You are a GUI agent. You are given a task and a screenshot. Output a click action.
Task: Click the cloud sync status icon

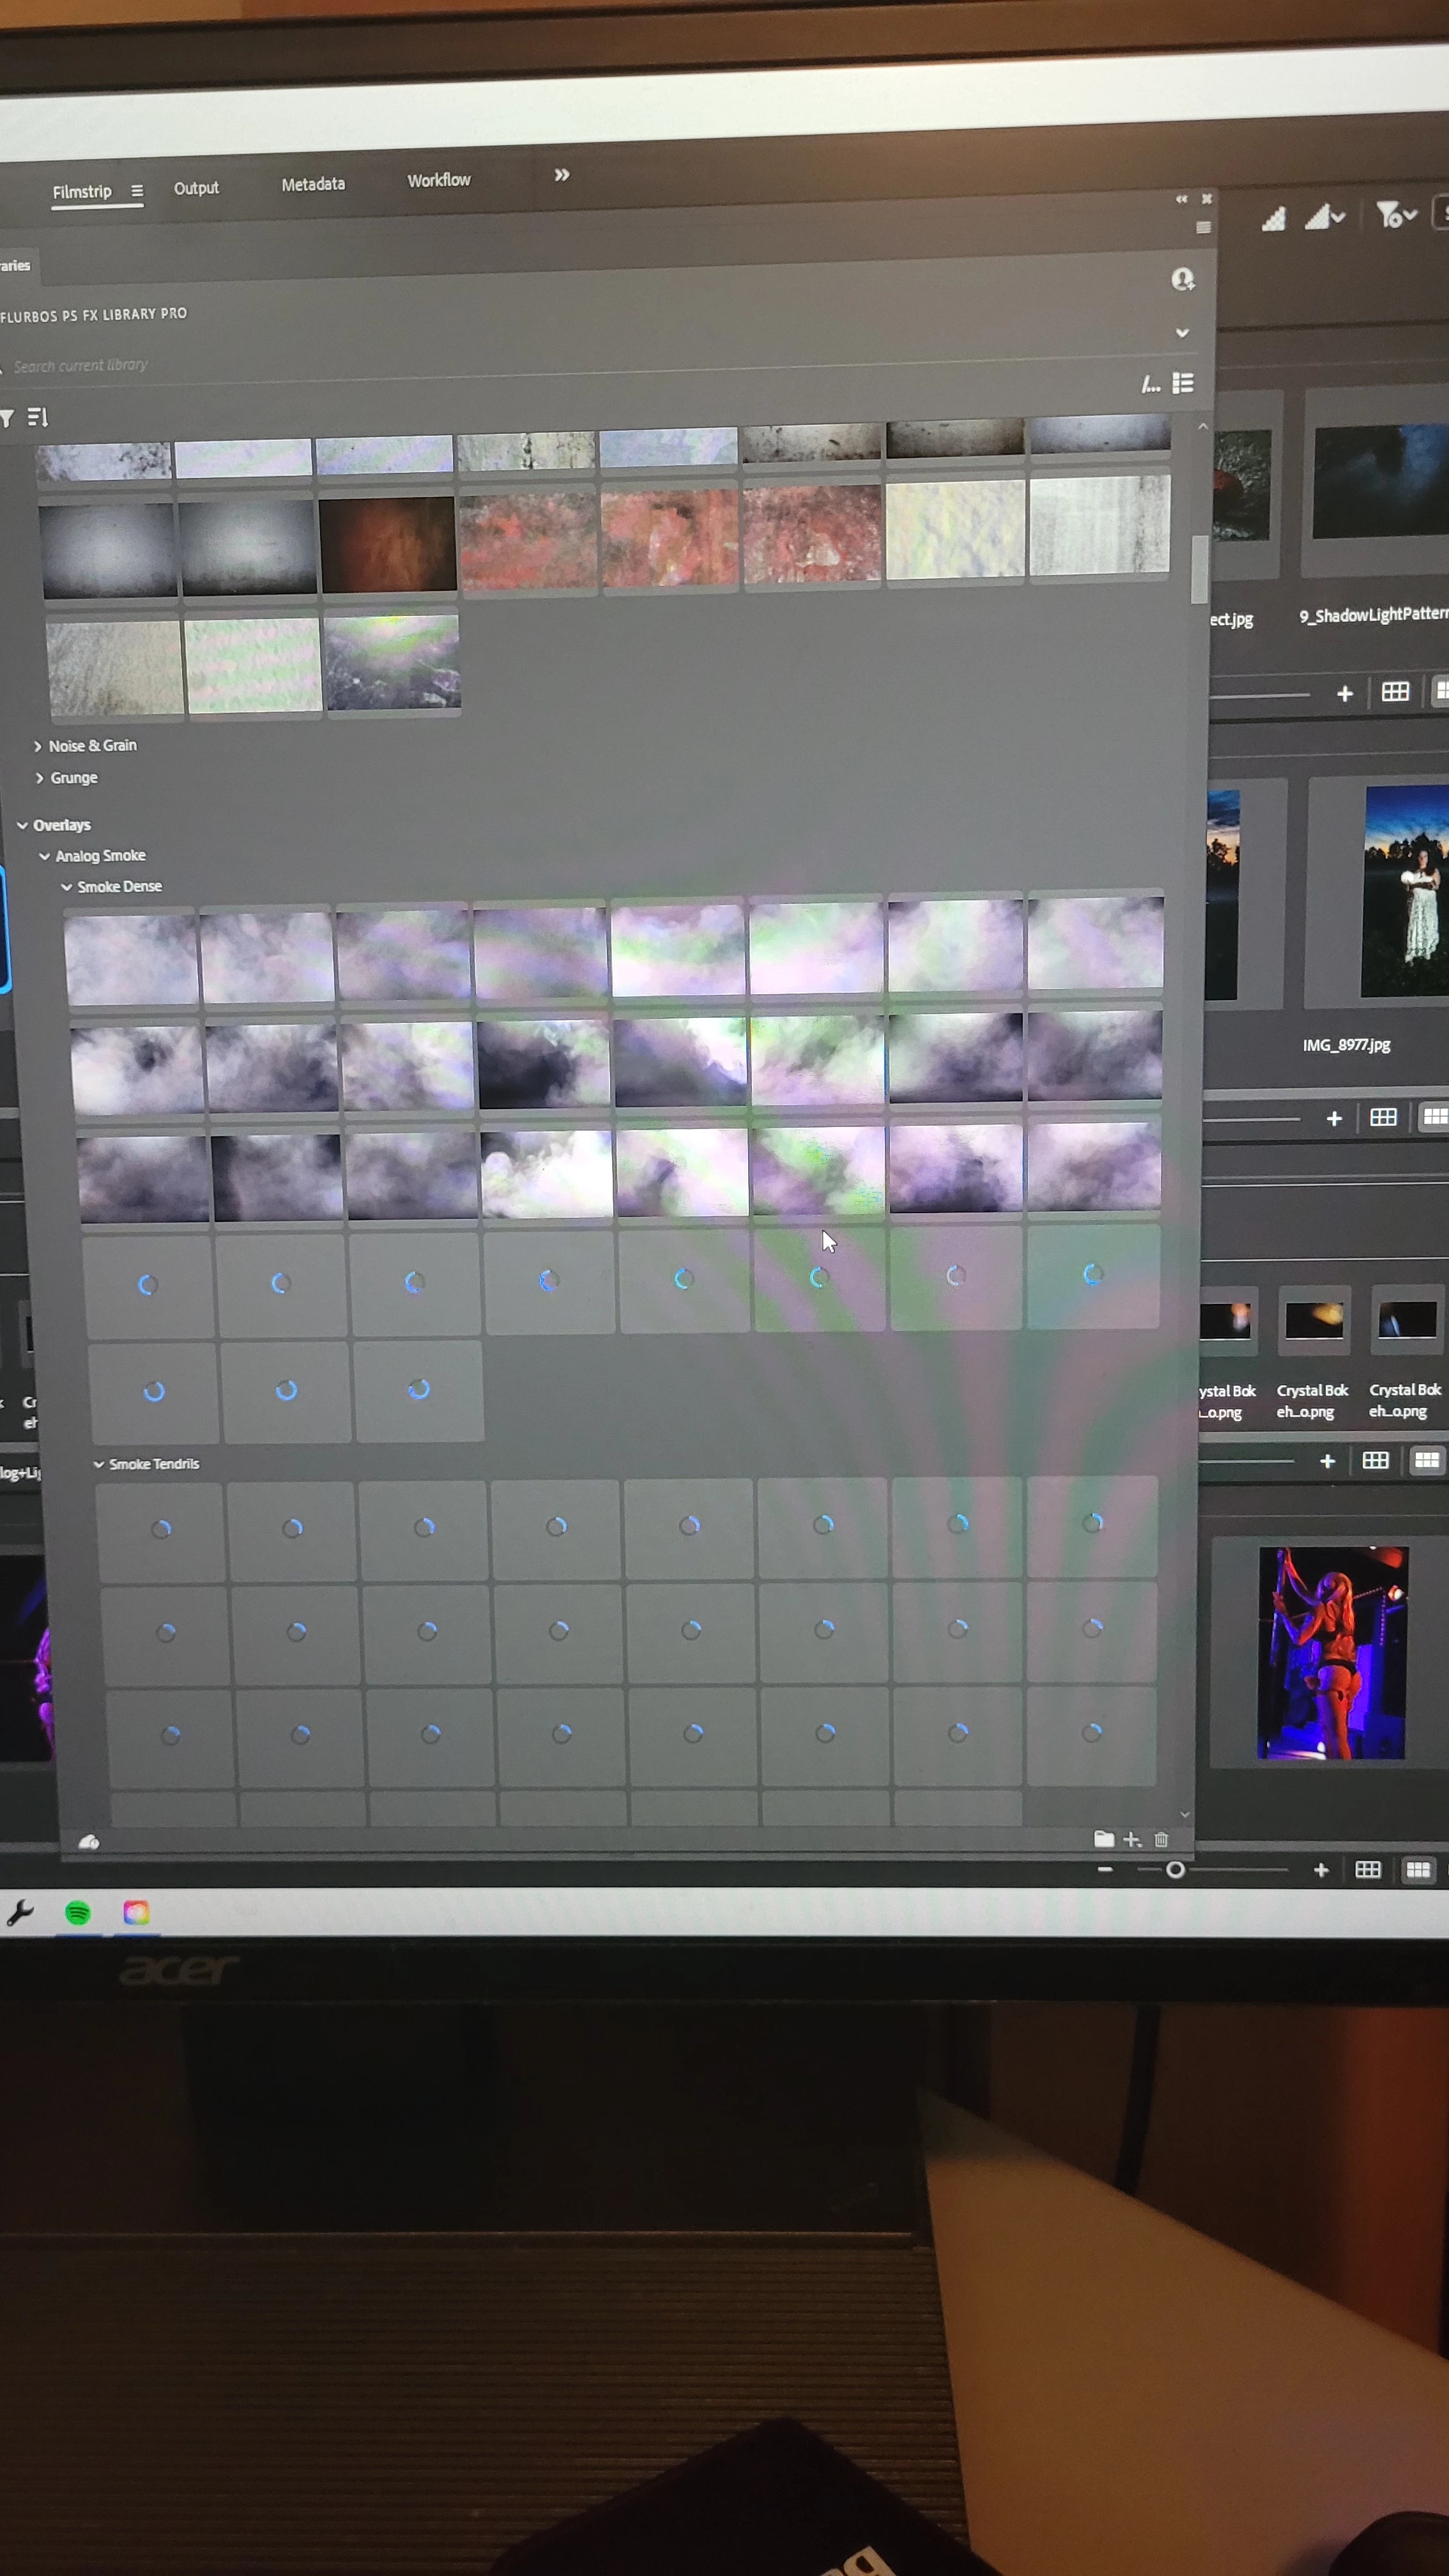(88, 1841)
